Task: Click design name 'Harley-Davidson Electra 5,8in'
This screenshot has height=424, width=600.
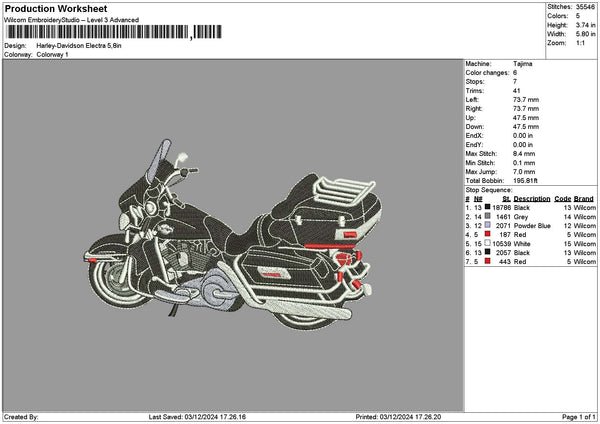Action: point(79,46)
